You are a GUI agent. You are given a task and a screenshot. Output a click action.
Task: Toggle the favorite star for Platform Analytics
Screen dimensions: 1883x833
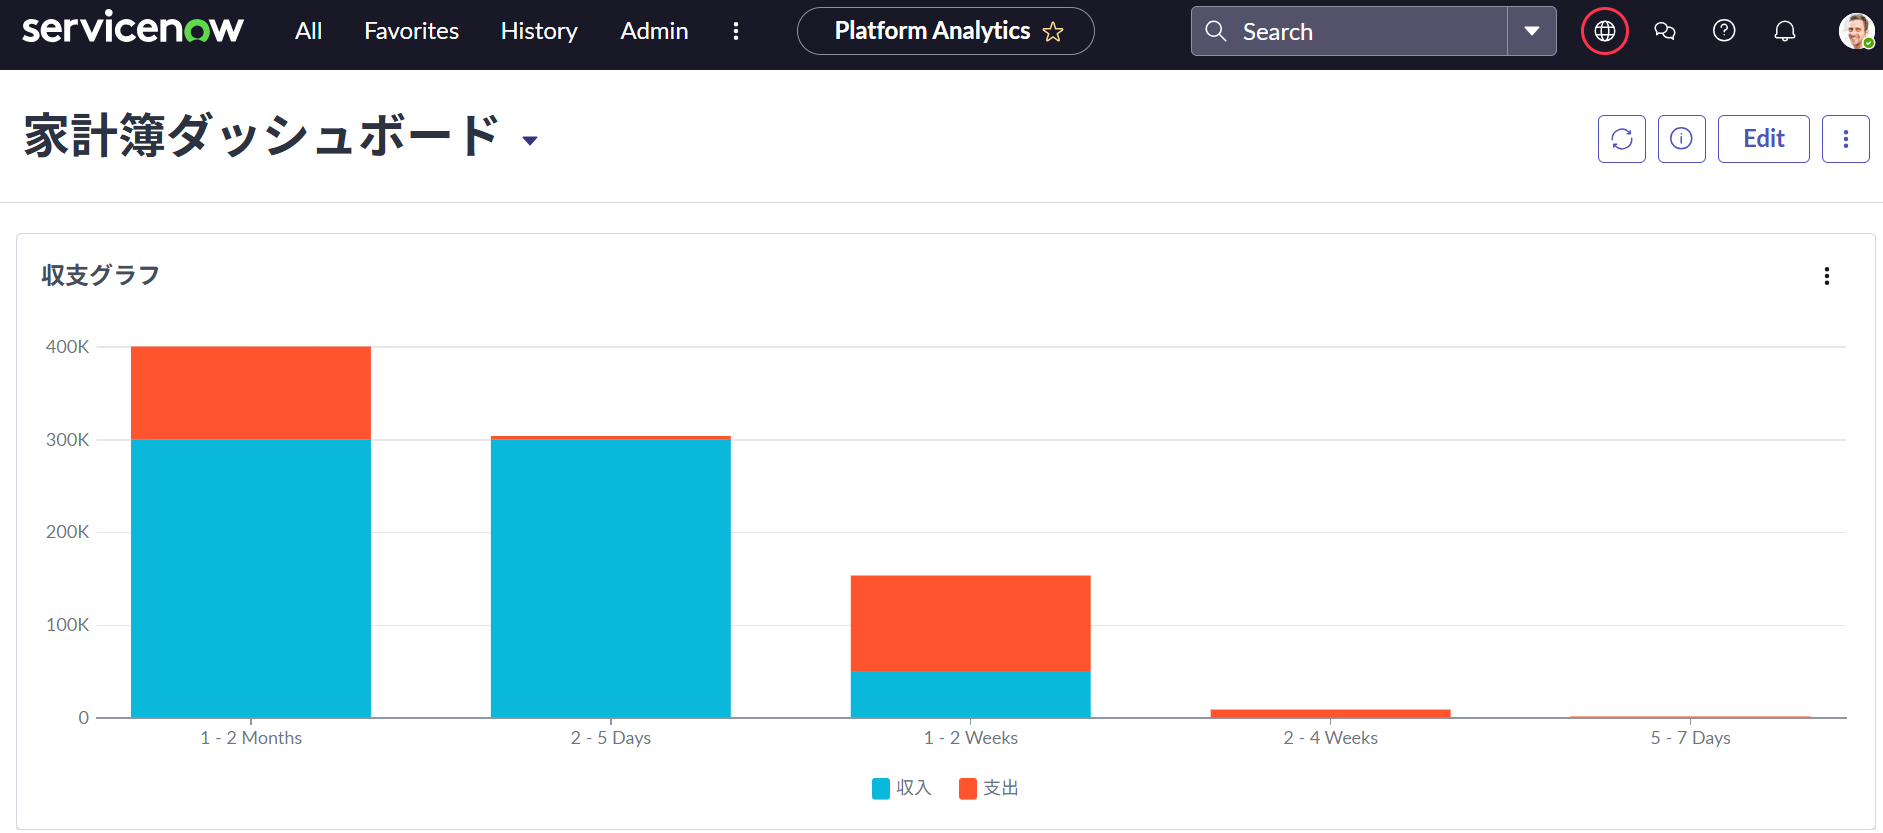pos(1053,32)
